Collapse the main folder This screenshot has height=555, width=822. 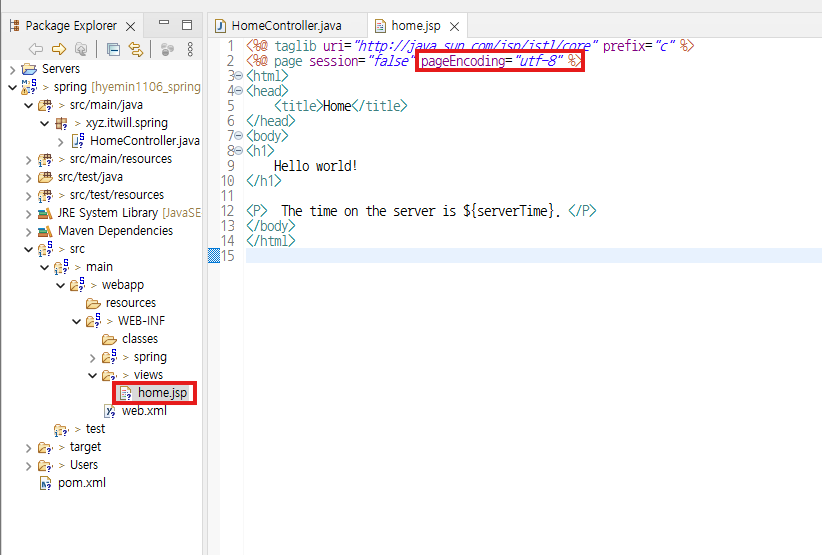45,267
